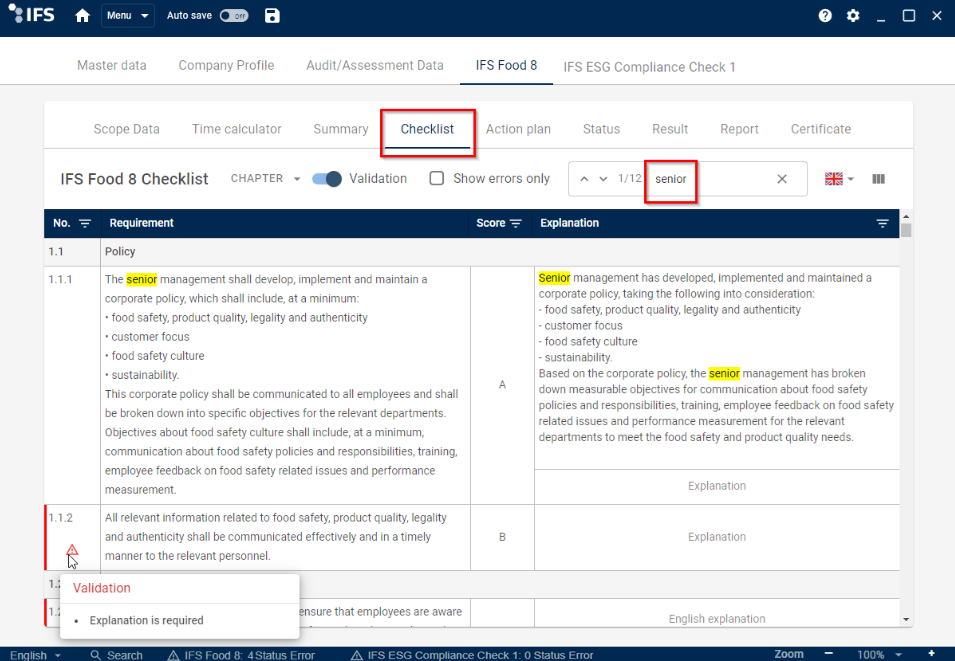This screenshot has width=955, height=661.
Task: Click the filled explanation text for 1.1.1
Action: [716, 358]
